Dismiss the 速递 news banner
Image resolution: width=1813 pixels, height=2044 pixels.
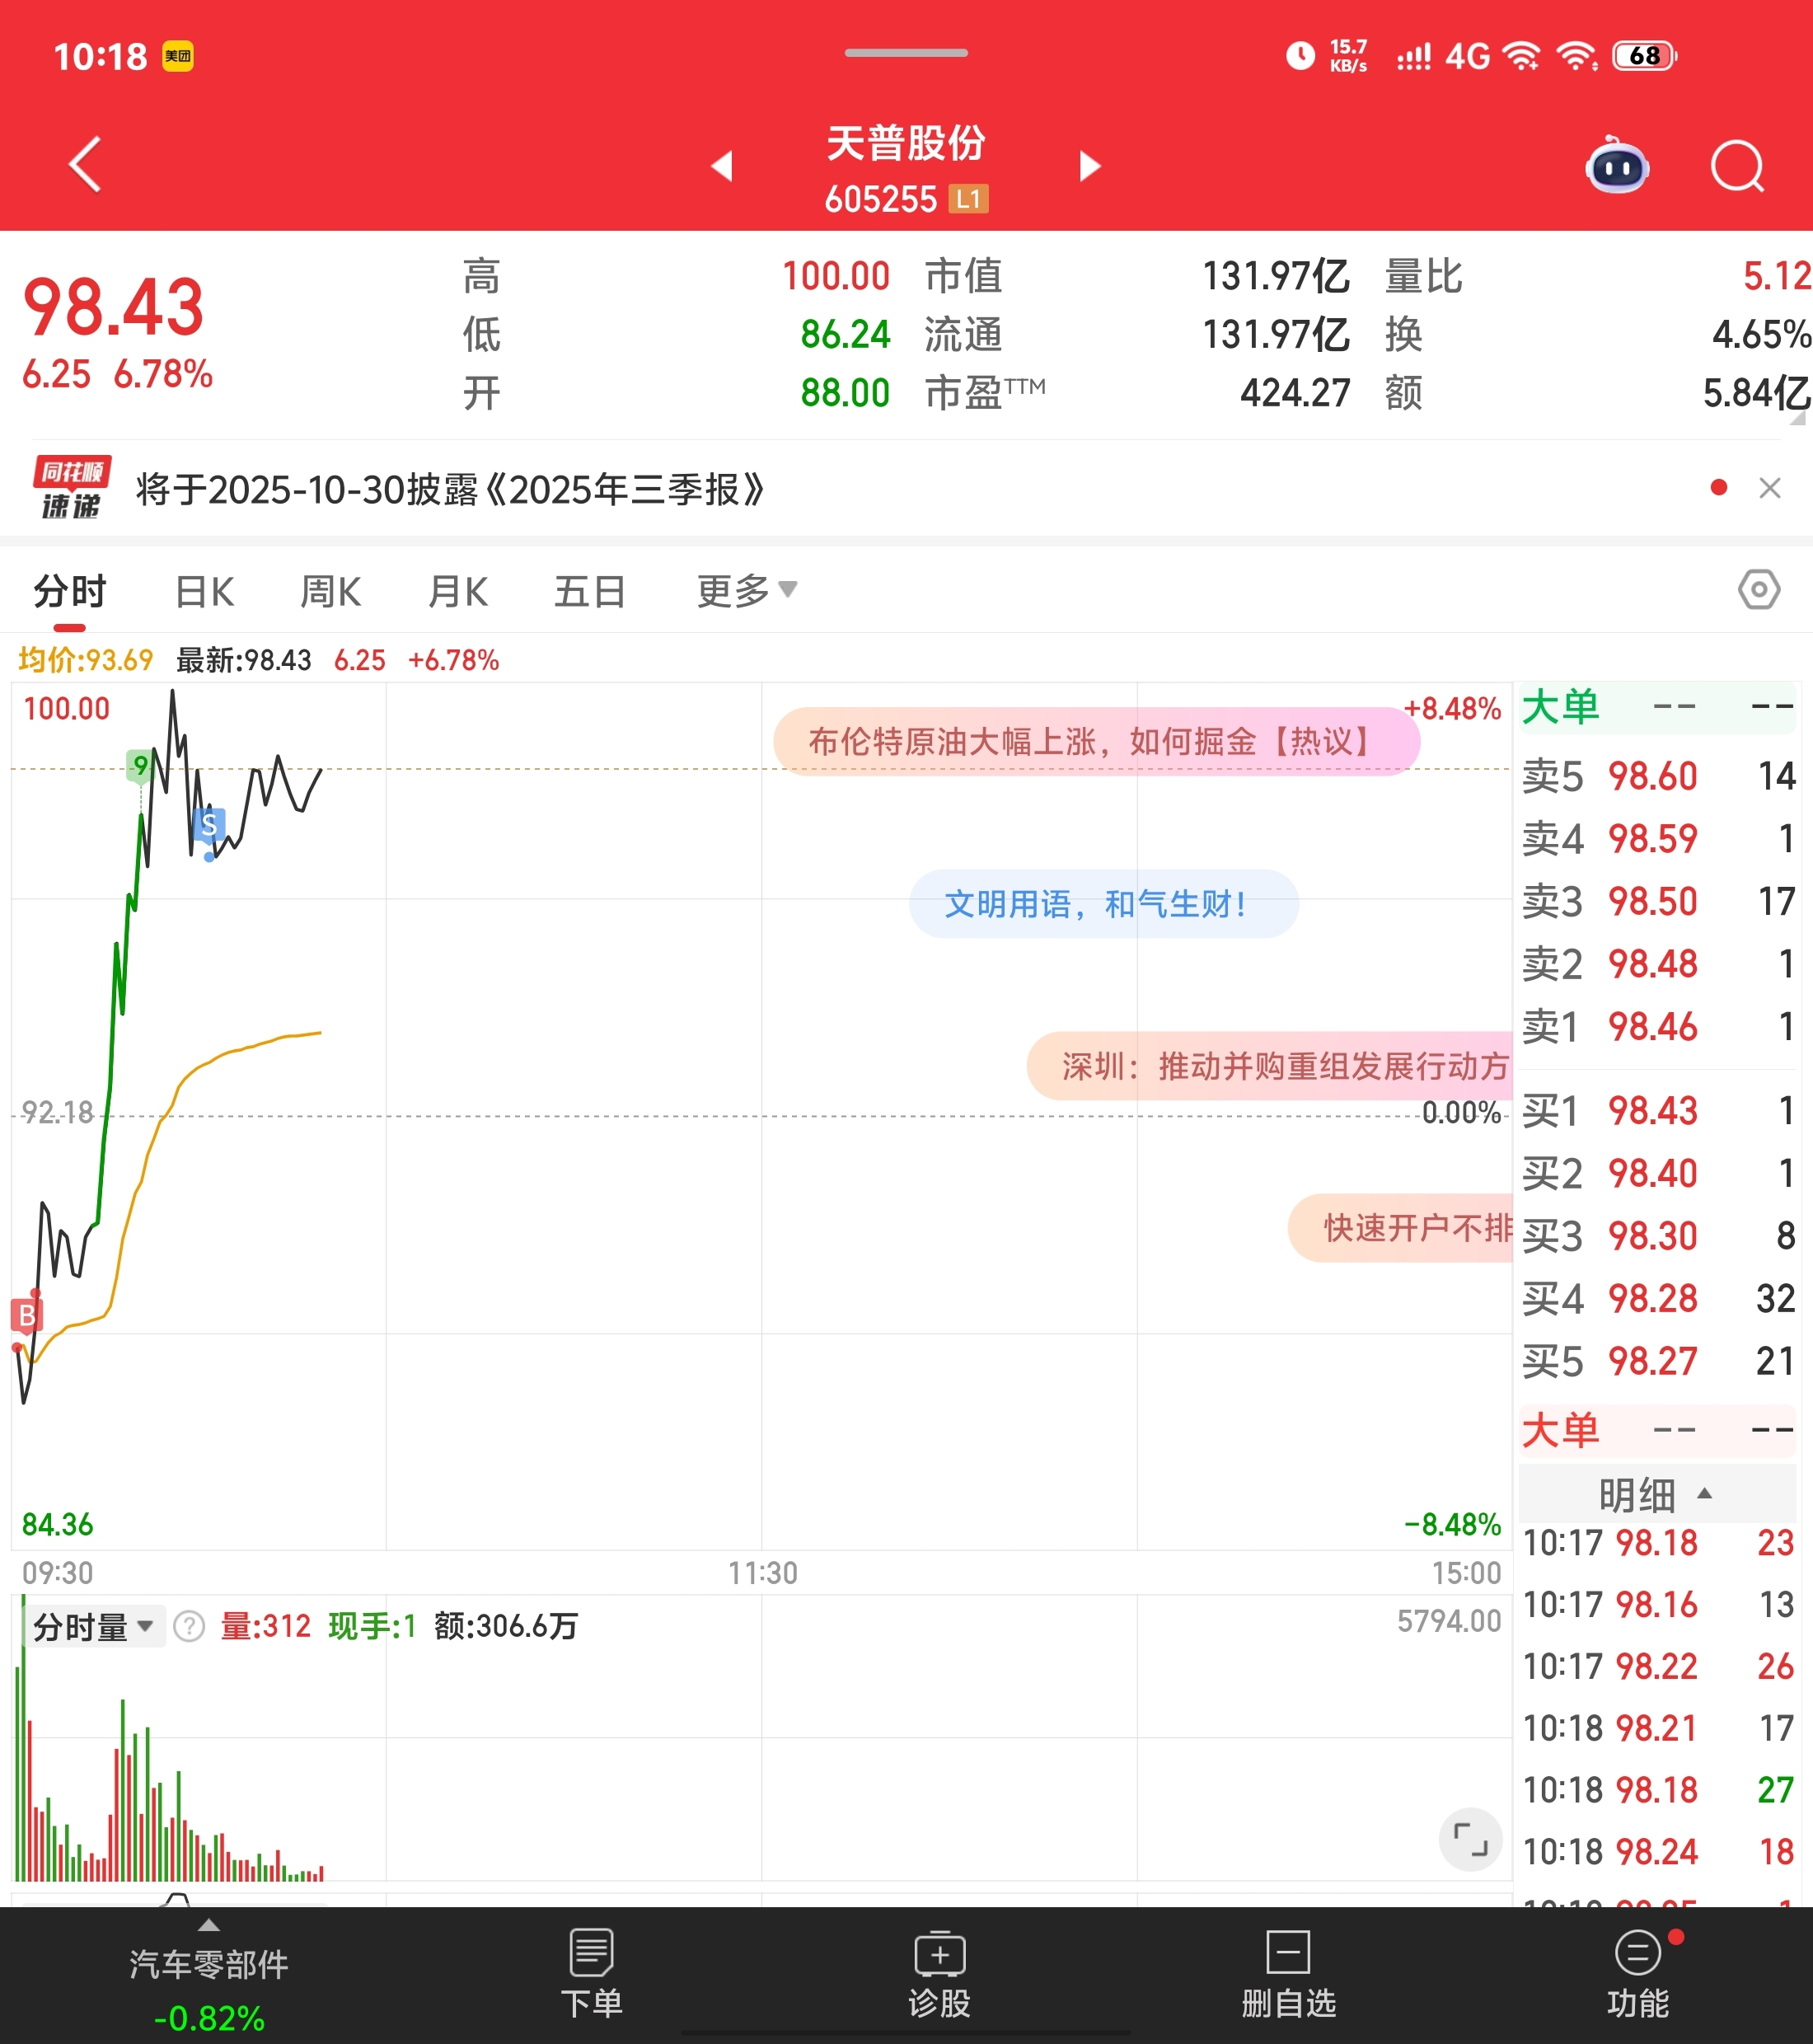pyautogui.click(x=1769, y=488)
